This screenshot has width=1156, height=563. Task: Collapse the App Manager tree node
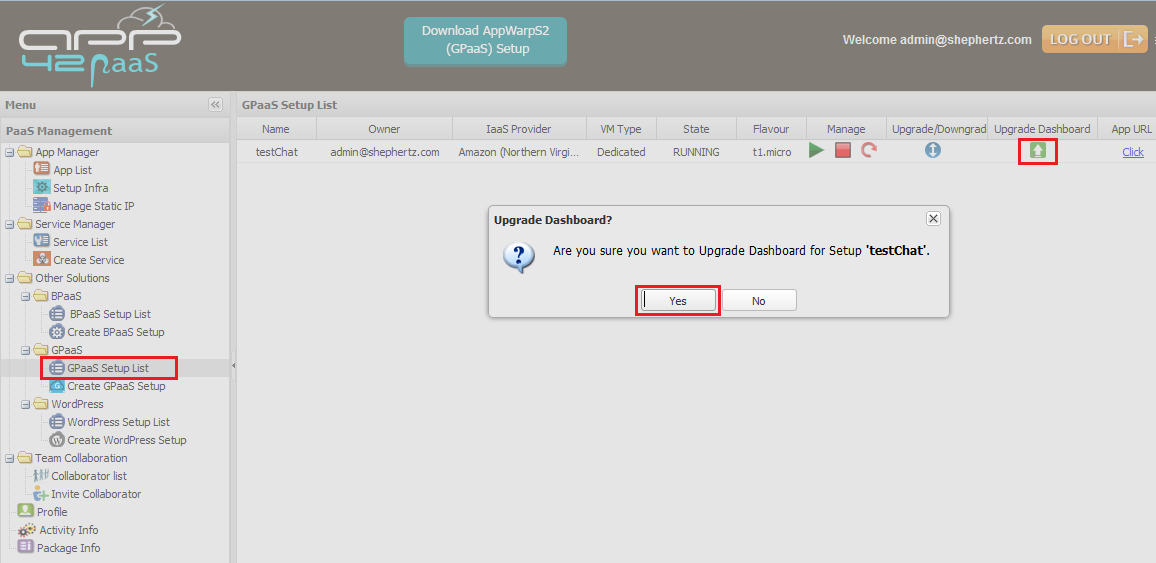(10, 152)
